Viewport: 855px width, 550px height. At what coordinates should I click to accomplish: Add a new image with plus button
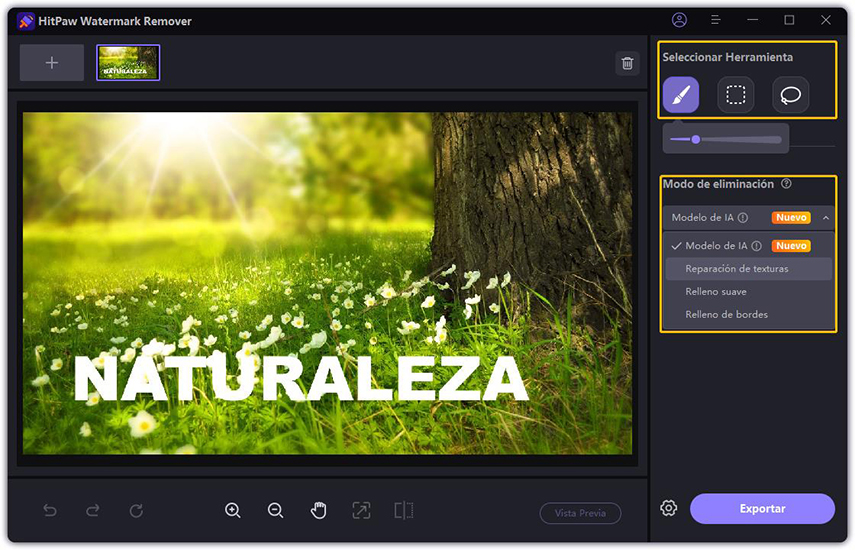[52, 62]
